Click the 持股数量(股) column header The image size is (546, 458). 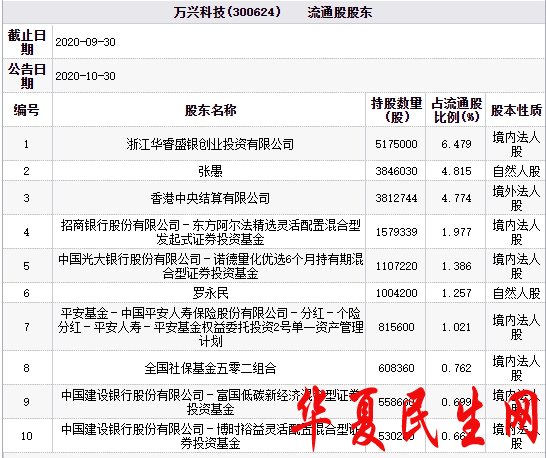coord(396,110)
